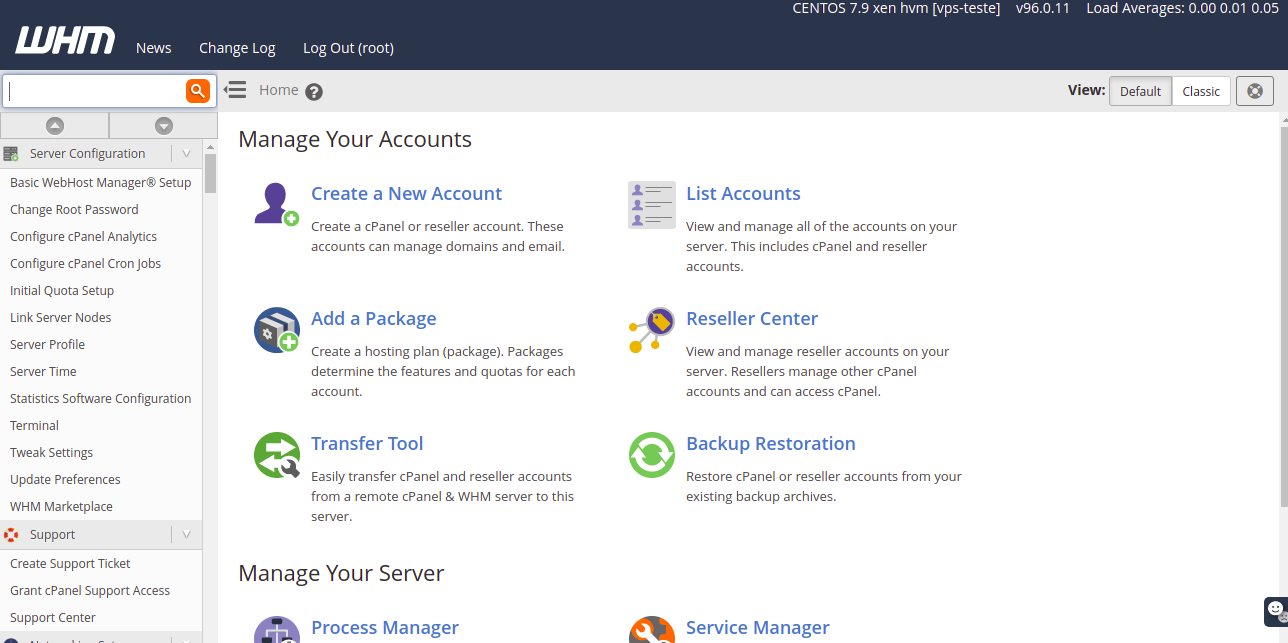Open Change Root Password
Image resolution: width=1288 pixels, height=643 pixels.
pyautogui.click(x=74, y=210)
